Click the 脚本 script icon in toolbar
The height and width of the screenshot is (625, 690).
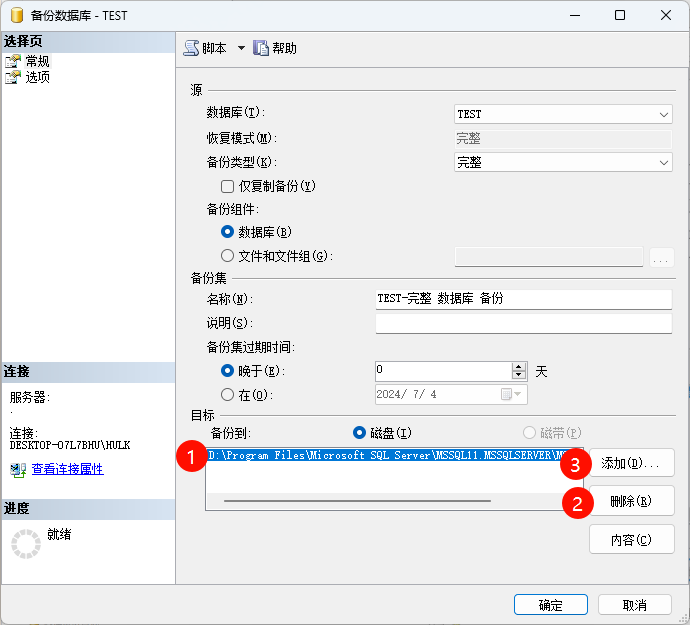pos(191,48)
